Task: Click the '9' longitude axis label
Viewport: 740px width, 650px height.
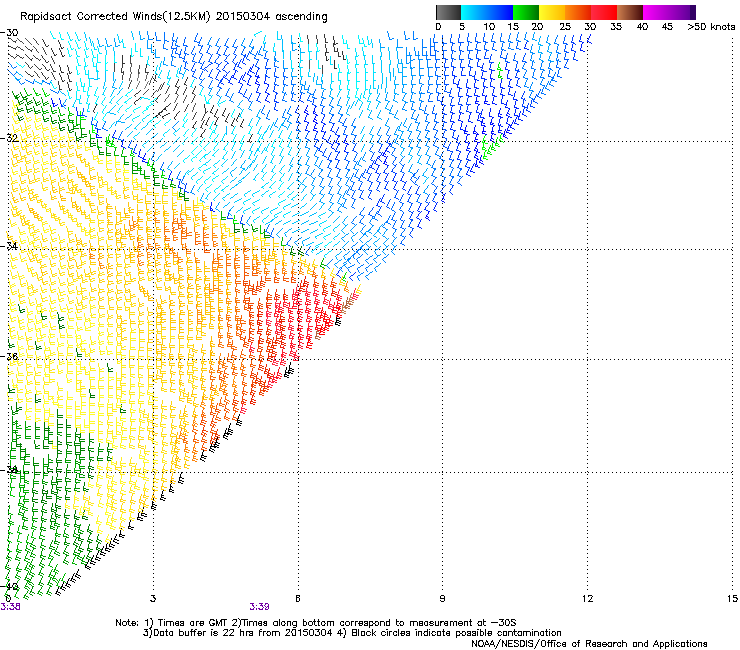Action: [442, 599]
